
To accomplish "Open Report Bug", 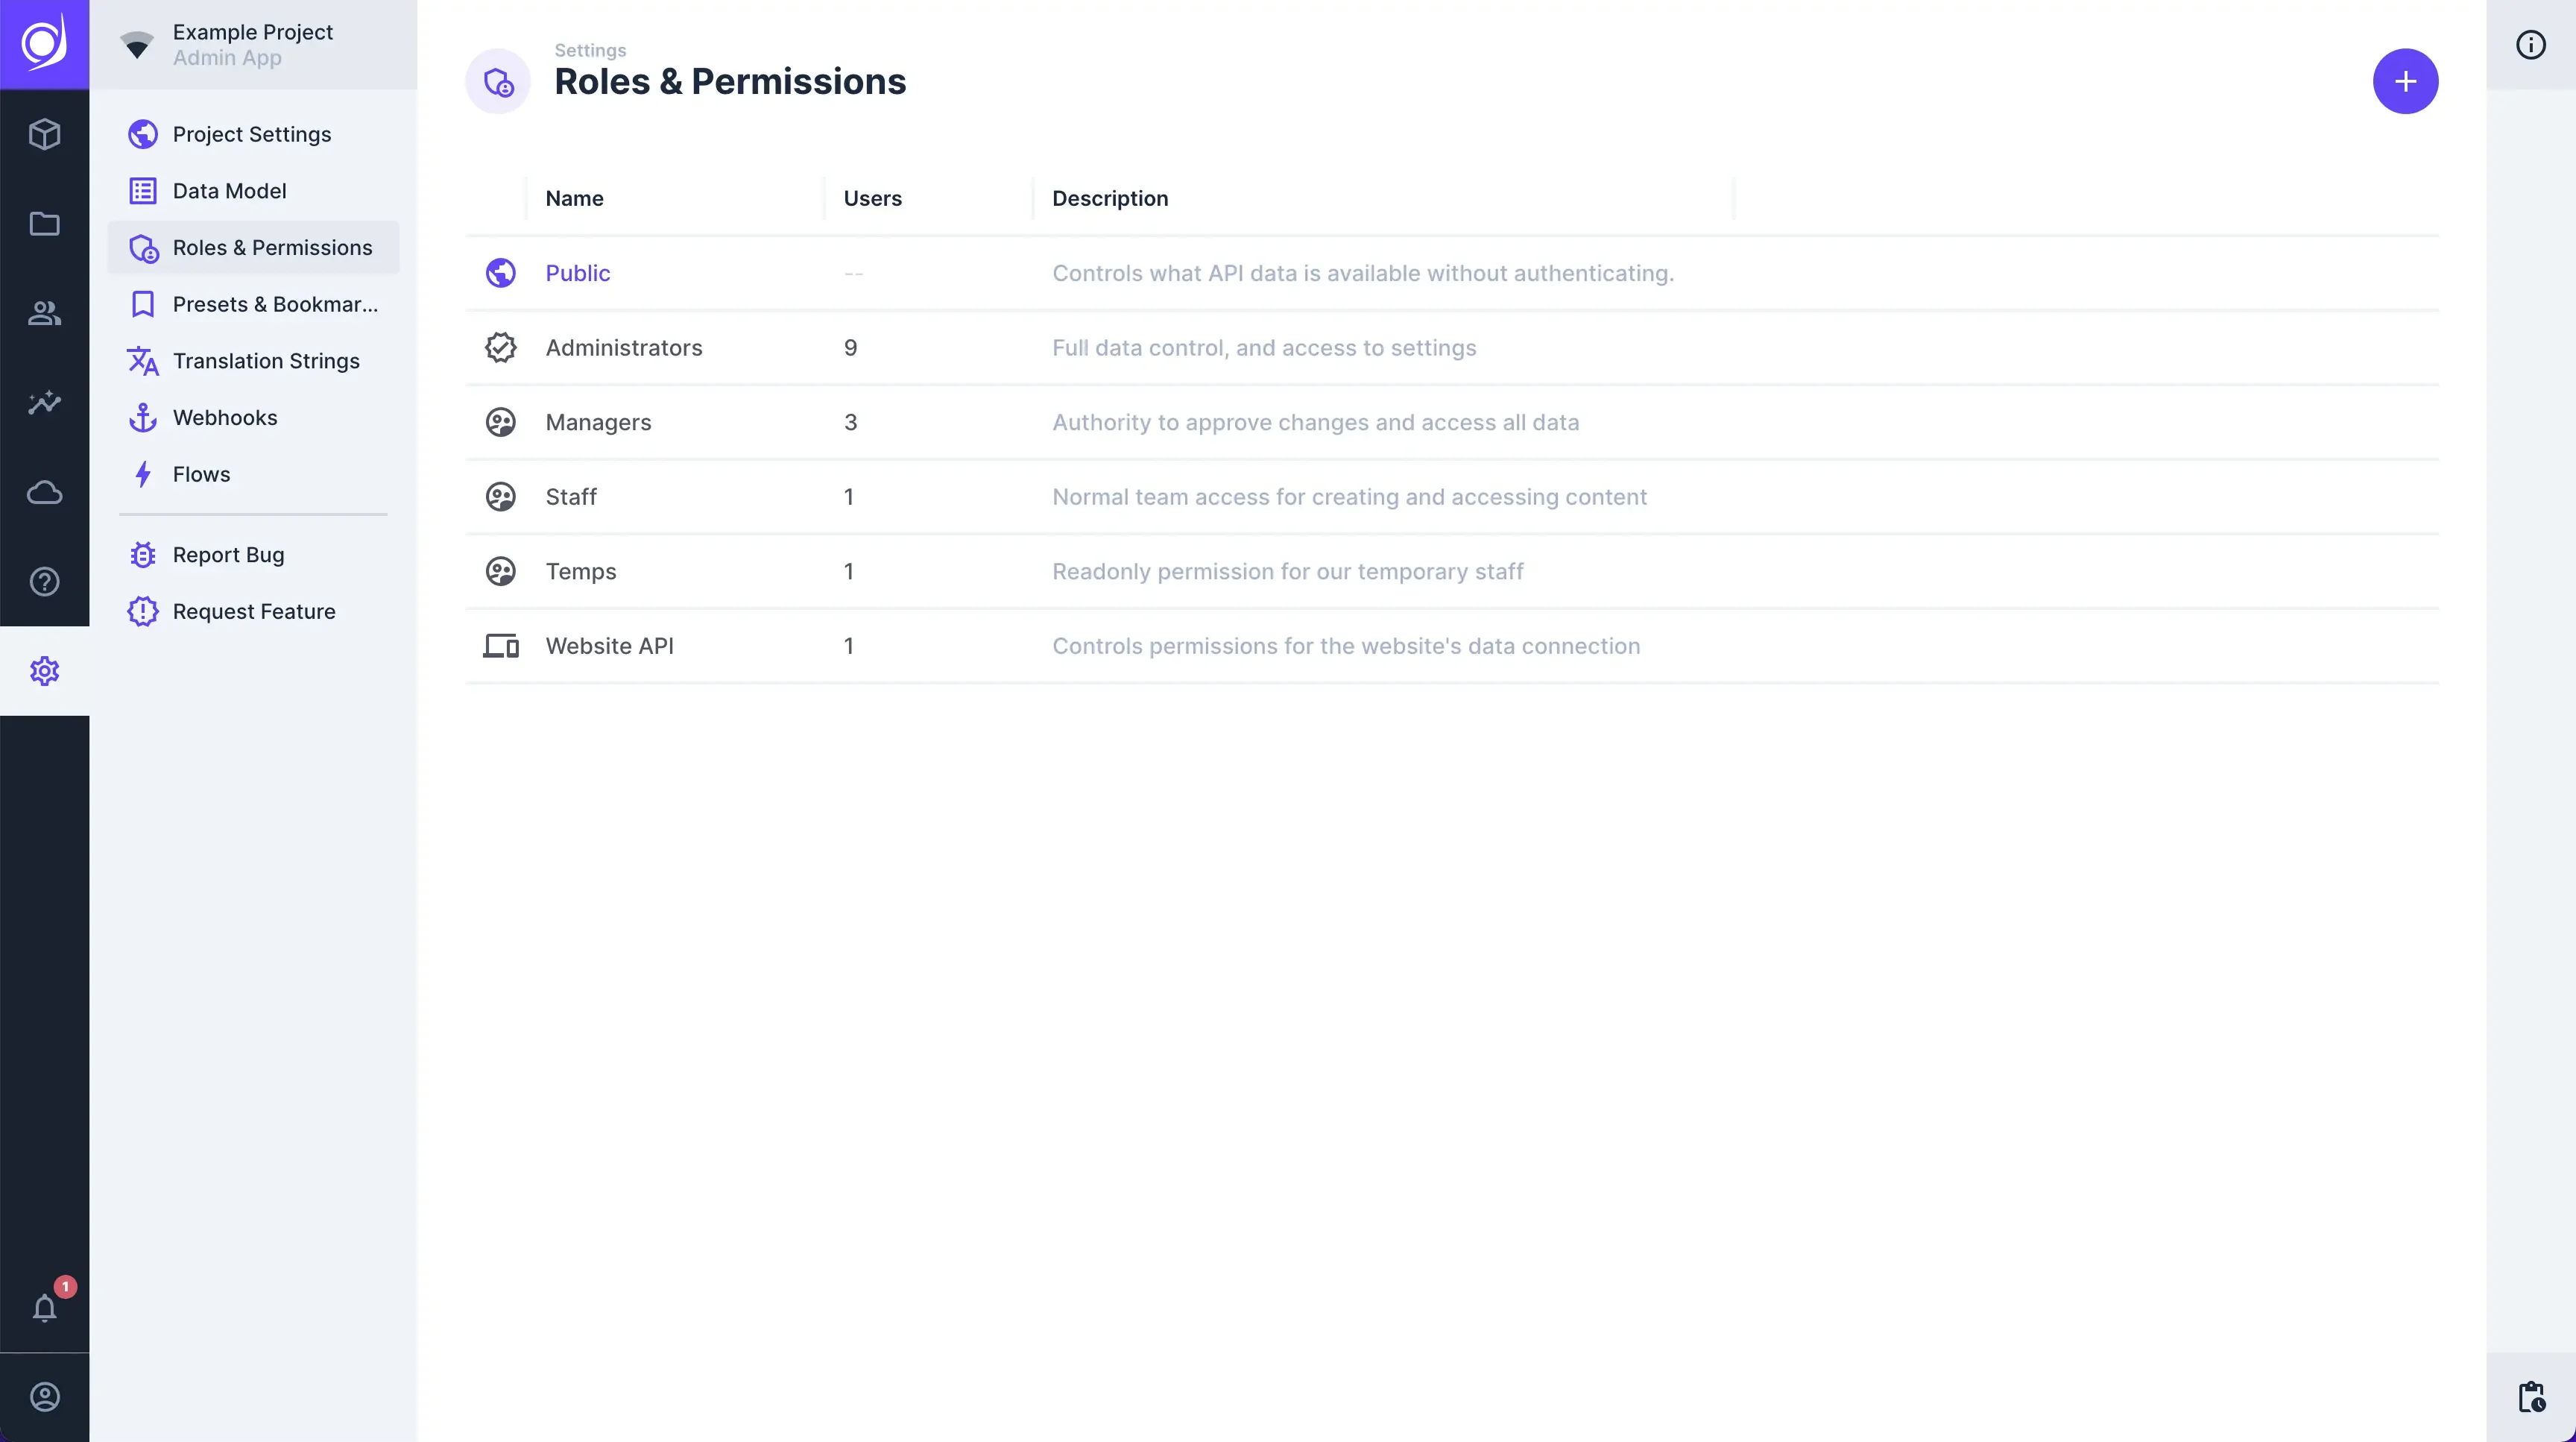I will tap(227, 554).
